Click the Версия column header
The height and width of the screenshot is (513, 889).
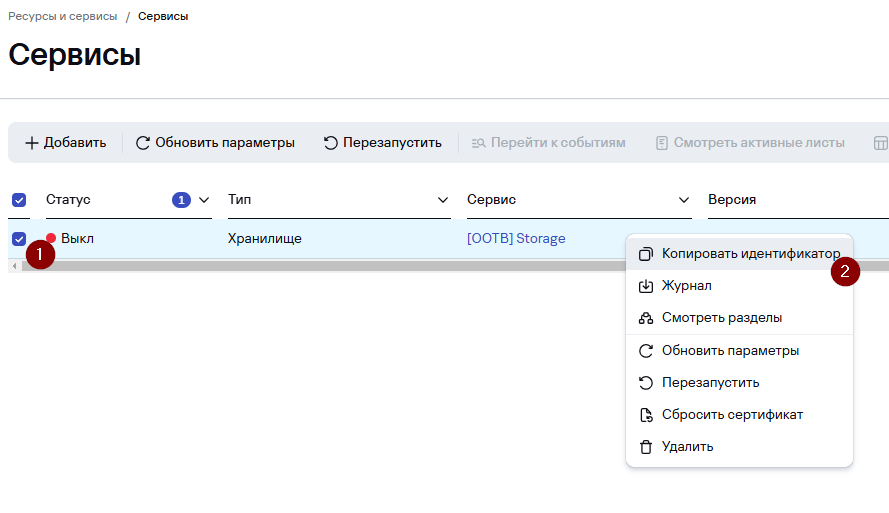coord(732,200)
